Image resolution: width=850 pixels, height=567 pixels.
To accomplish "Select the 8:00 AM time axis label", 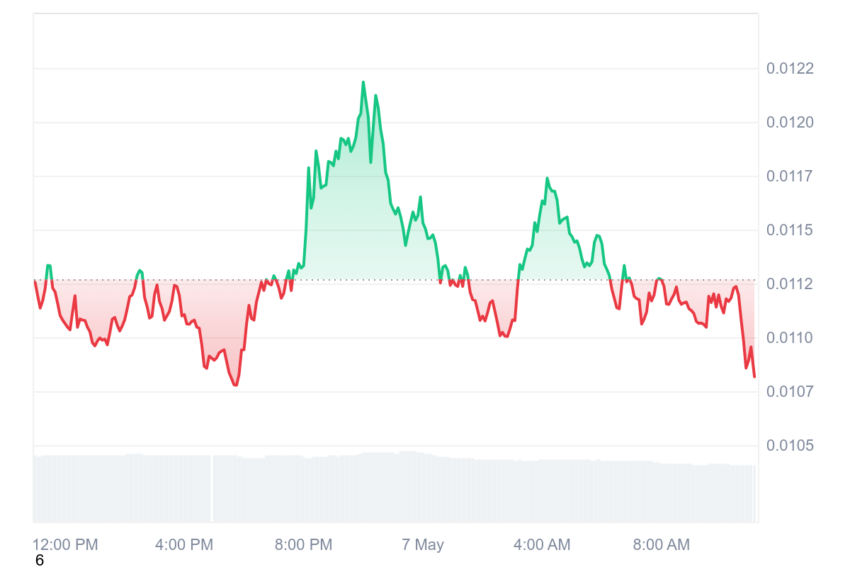I will point(661,544).
